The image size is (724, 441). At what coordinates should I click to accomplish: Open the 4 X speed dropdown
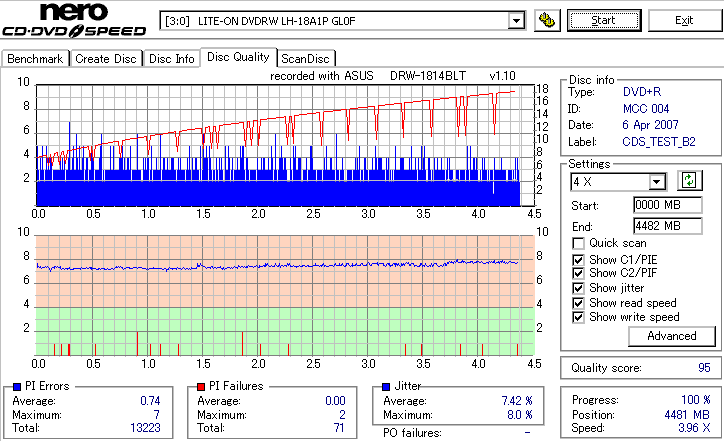click(656, 182)
